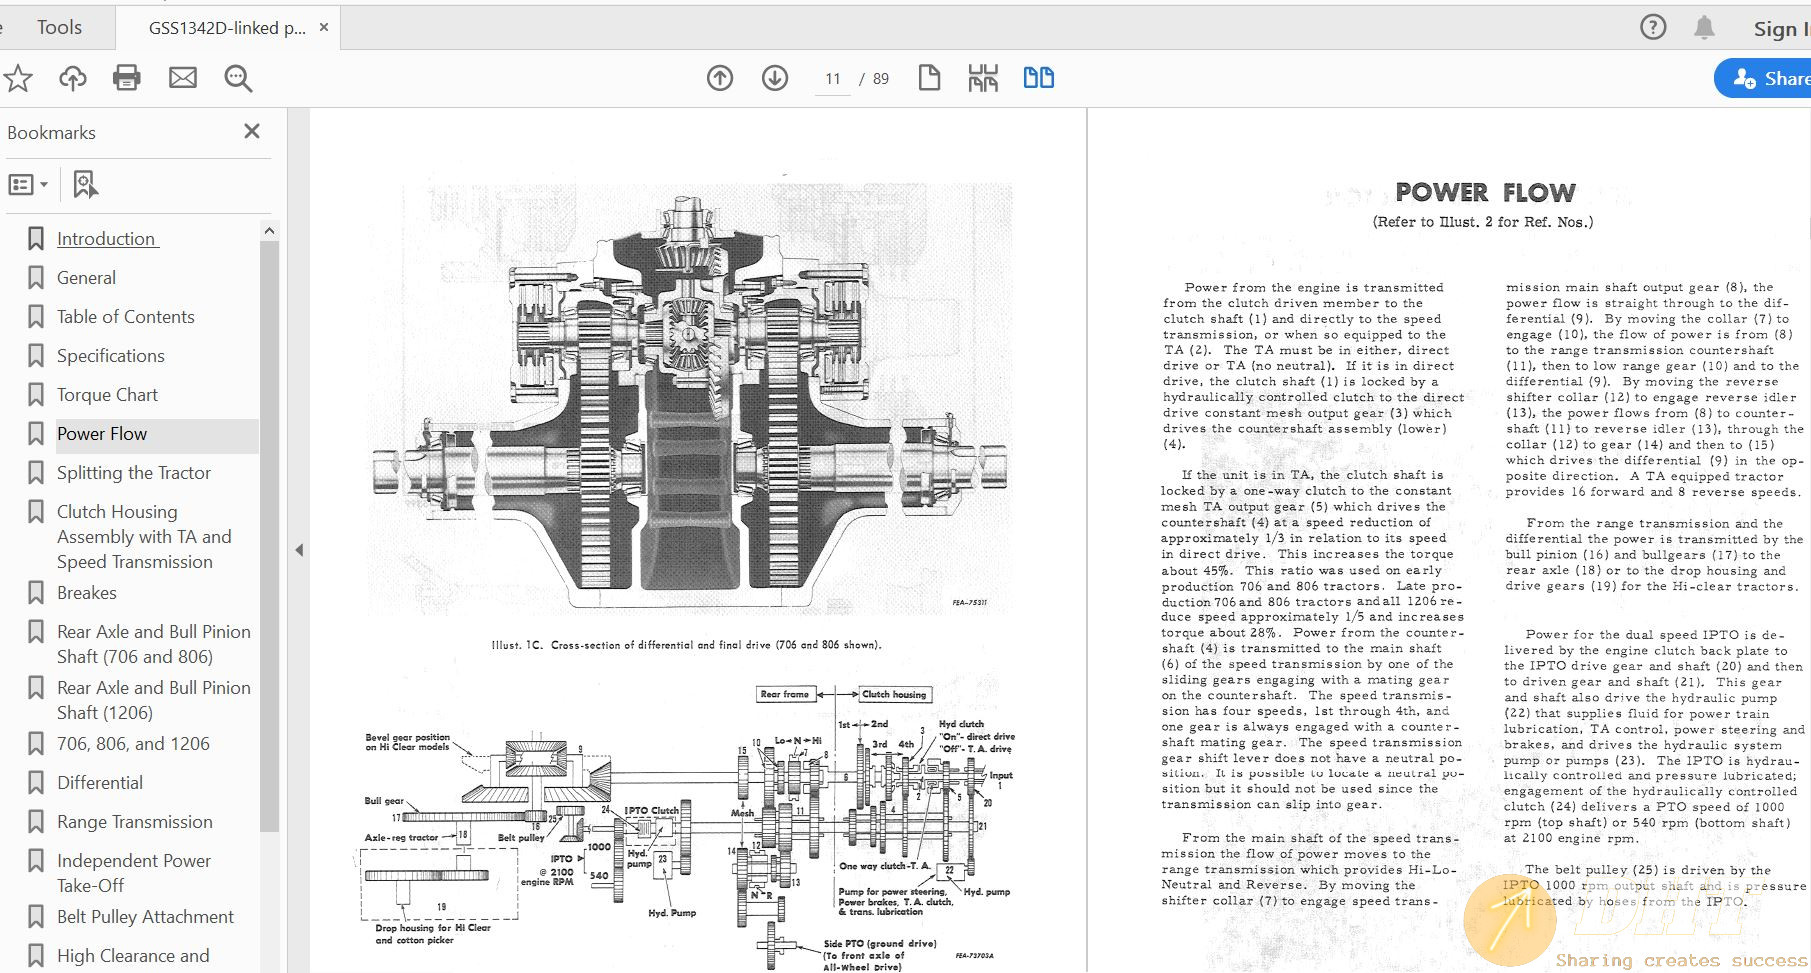Image resolution: width=1811 pixels, height=973 pixels.
Task: Select the GSS1342D-linked document tab
Action: click(227, 28)
